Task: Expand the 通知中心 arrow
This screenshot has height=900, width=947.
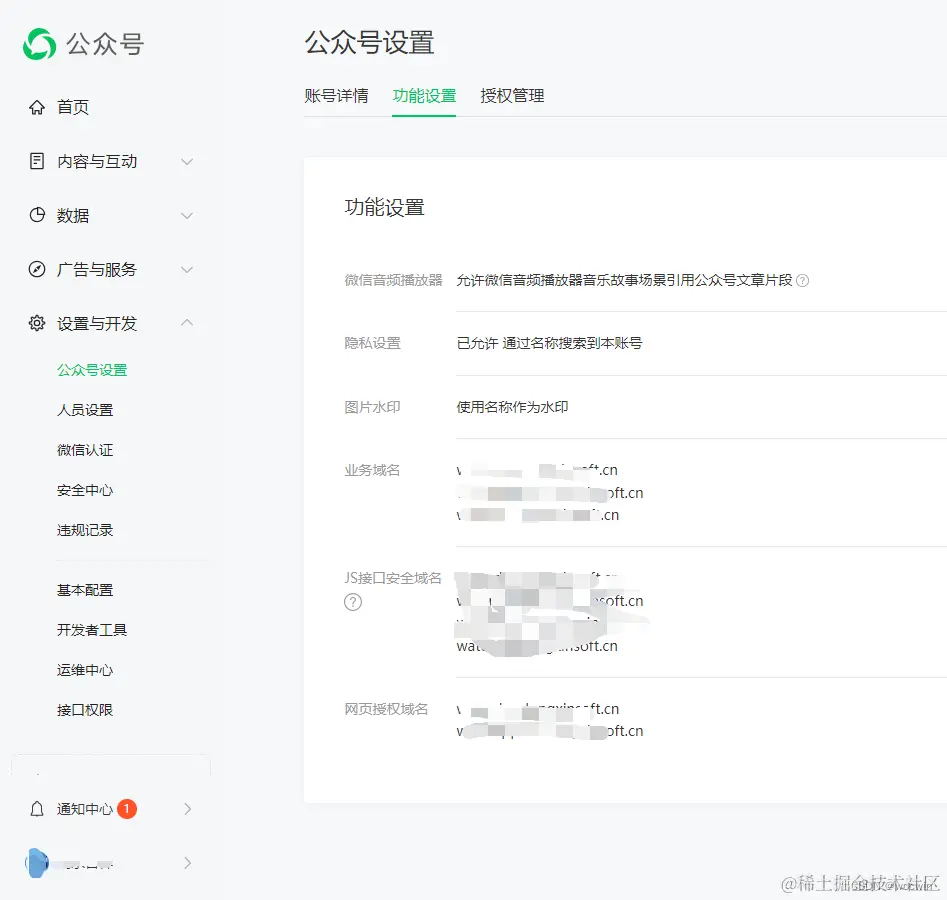Action: tap(187, 809)
